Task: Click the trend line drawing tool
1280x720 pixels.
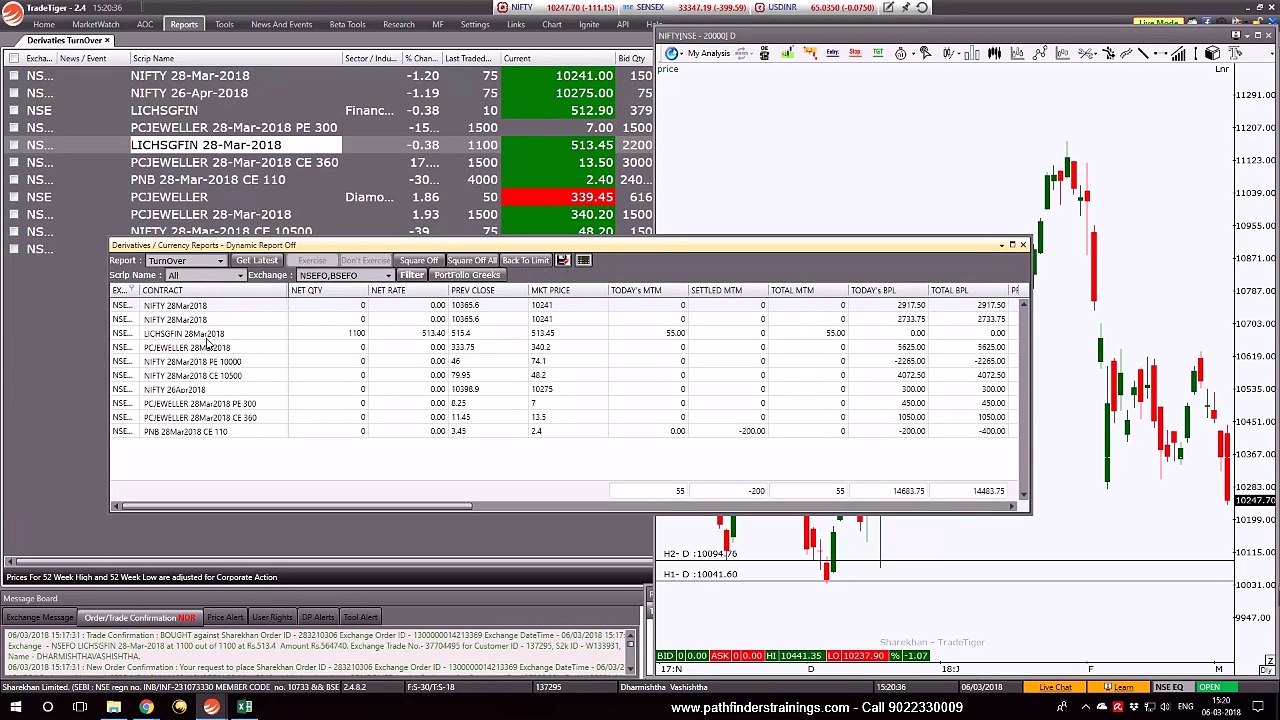Action: point(1143,53)
